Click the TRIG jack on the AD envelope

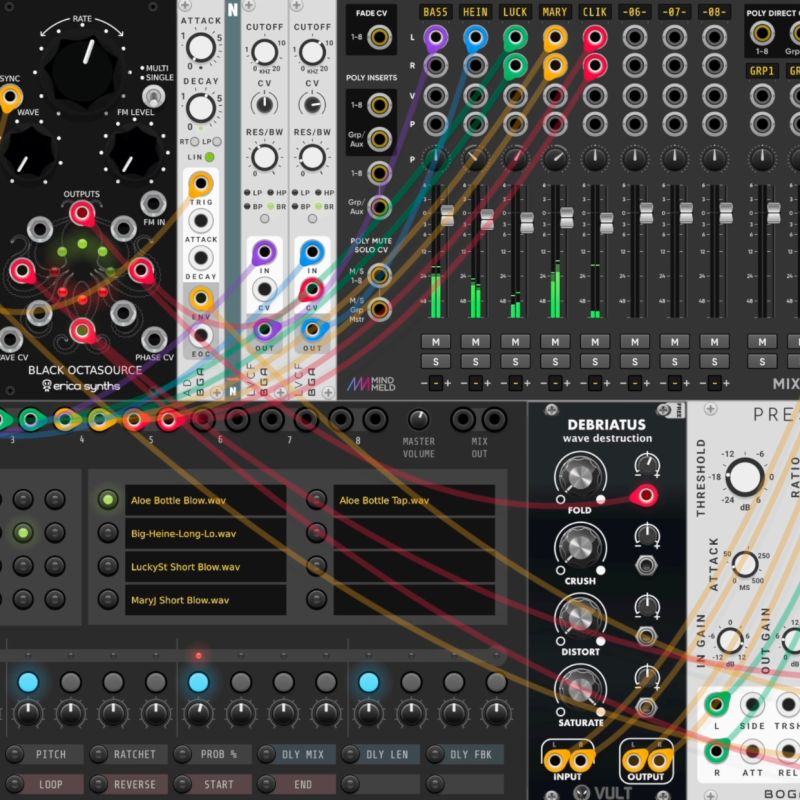pyautogui.click(x=201, y=183)
